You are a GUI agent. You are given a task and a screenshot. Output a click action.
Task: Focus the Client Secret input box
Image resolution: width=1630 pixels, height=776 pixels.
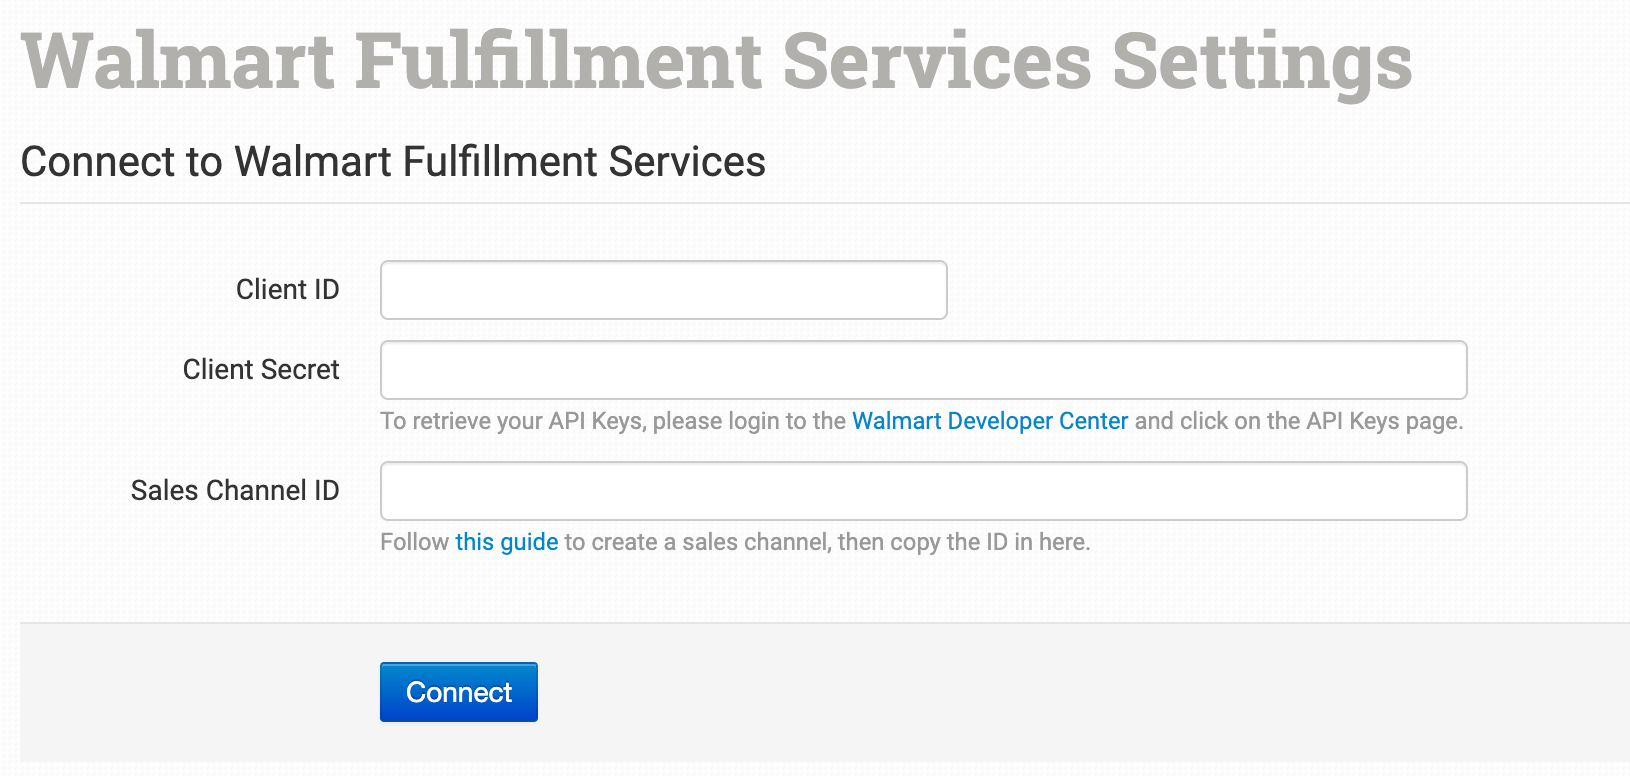(923, 370)
